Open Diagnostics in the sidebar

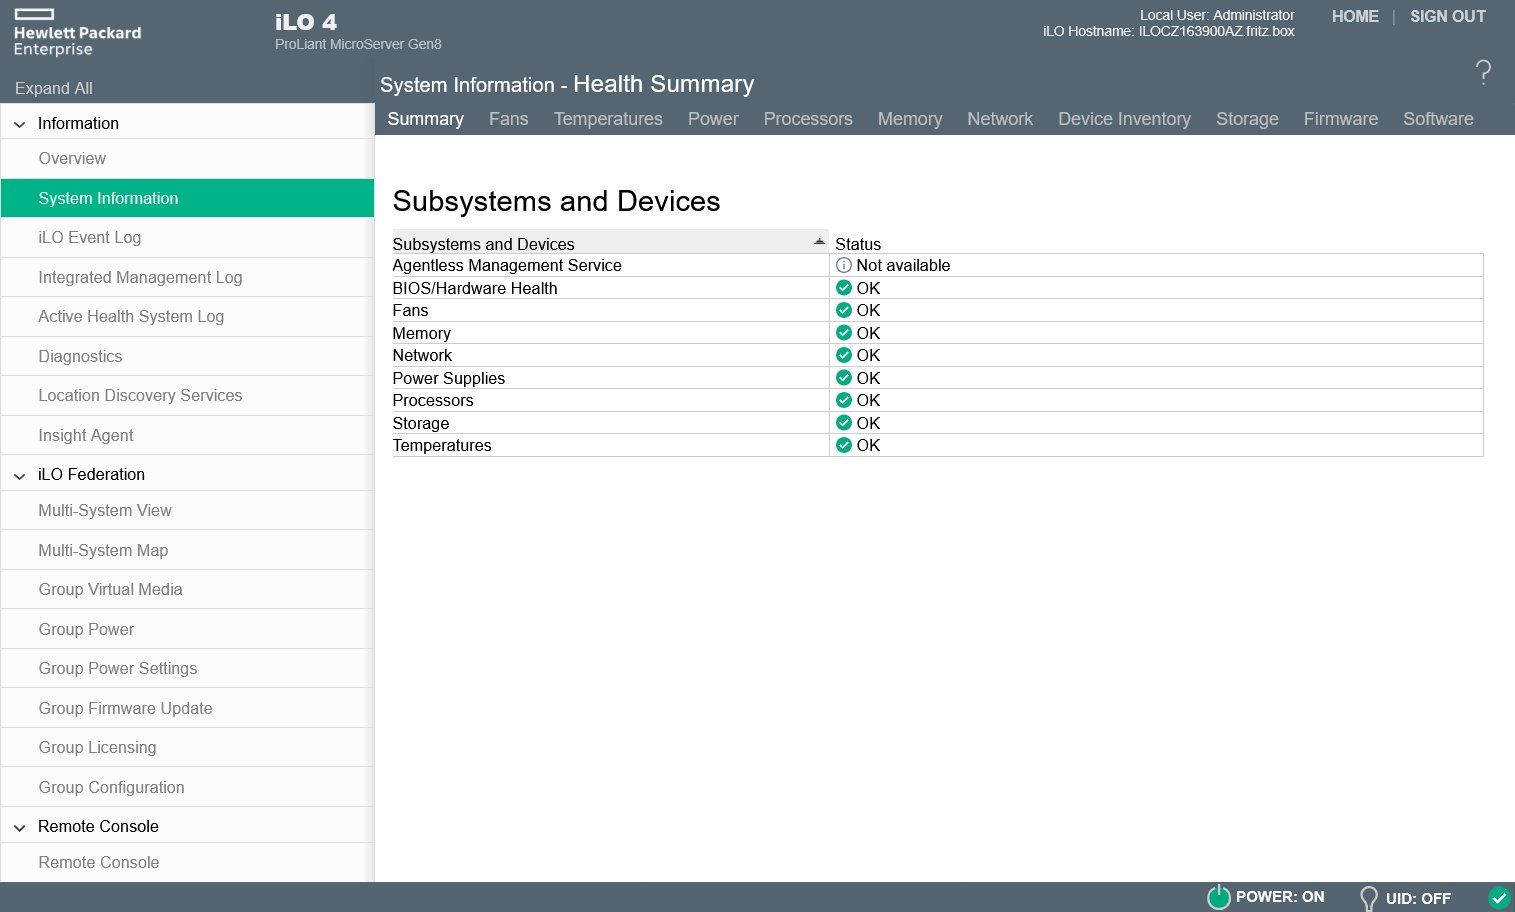[x=187, y=356]
